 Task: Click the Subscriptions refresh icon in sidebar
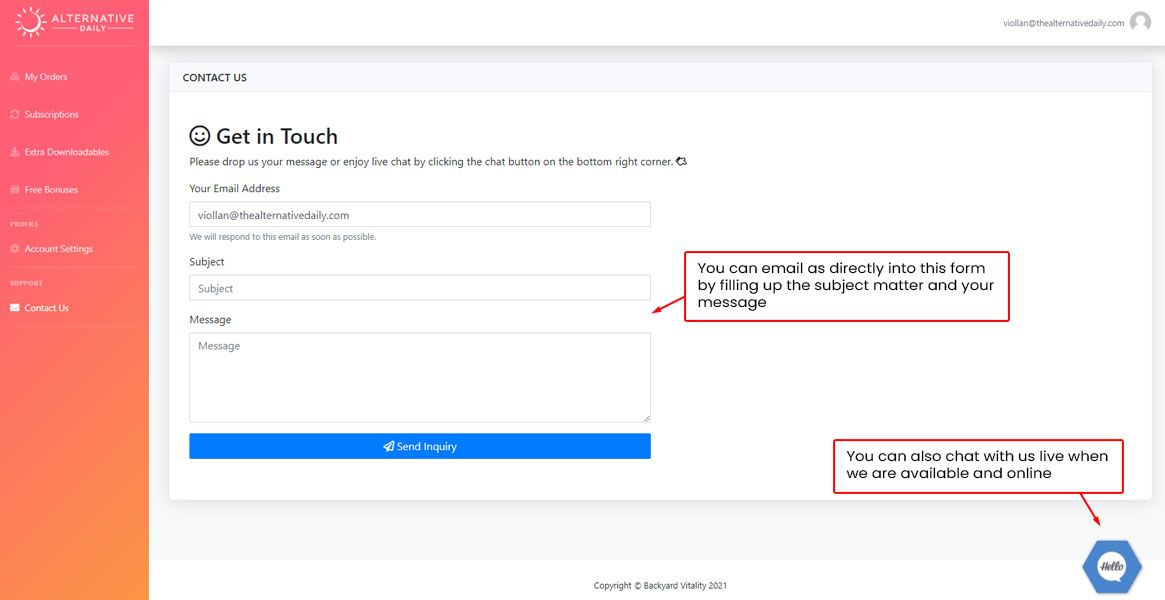click(x=15, y=115)
